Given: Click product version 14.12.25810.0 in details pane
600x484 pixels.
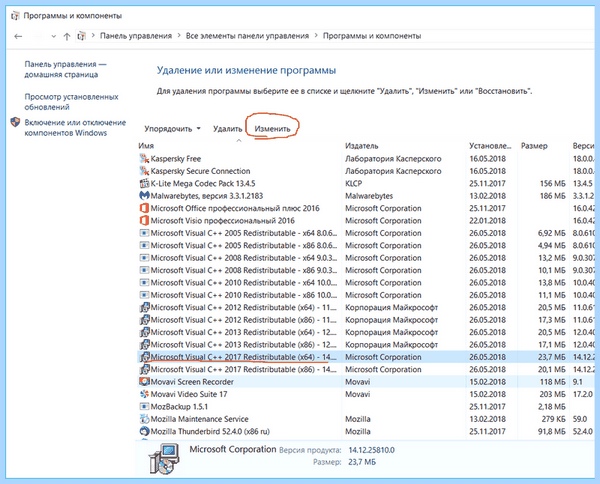Looking at the screenshot, I should click(x=371, y=450).
